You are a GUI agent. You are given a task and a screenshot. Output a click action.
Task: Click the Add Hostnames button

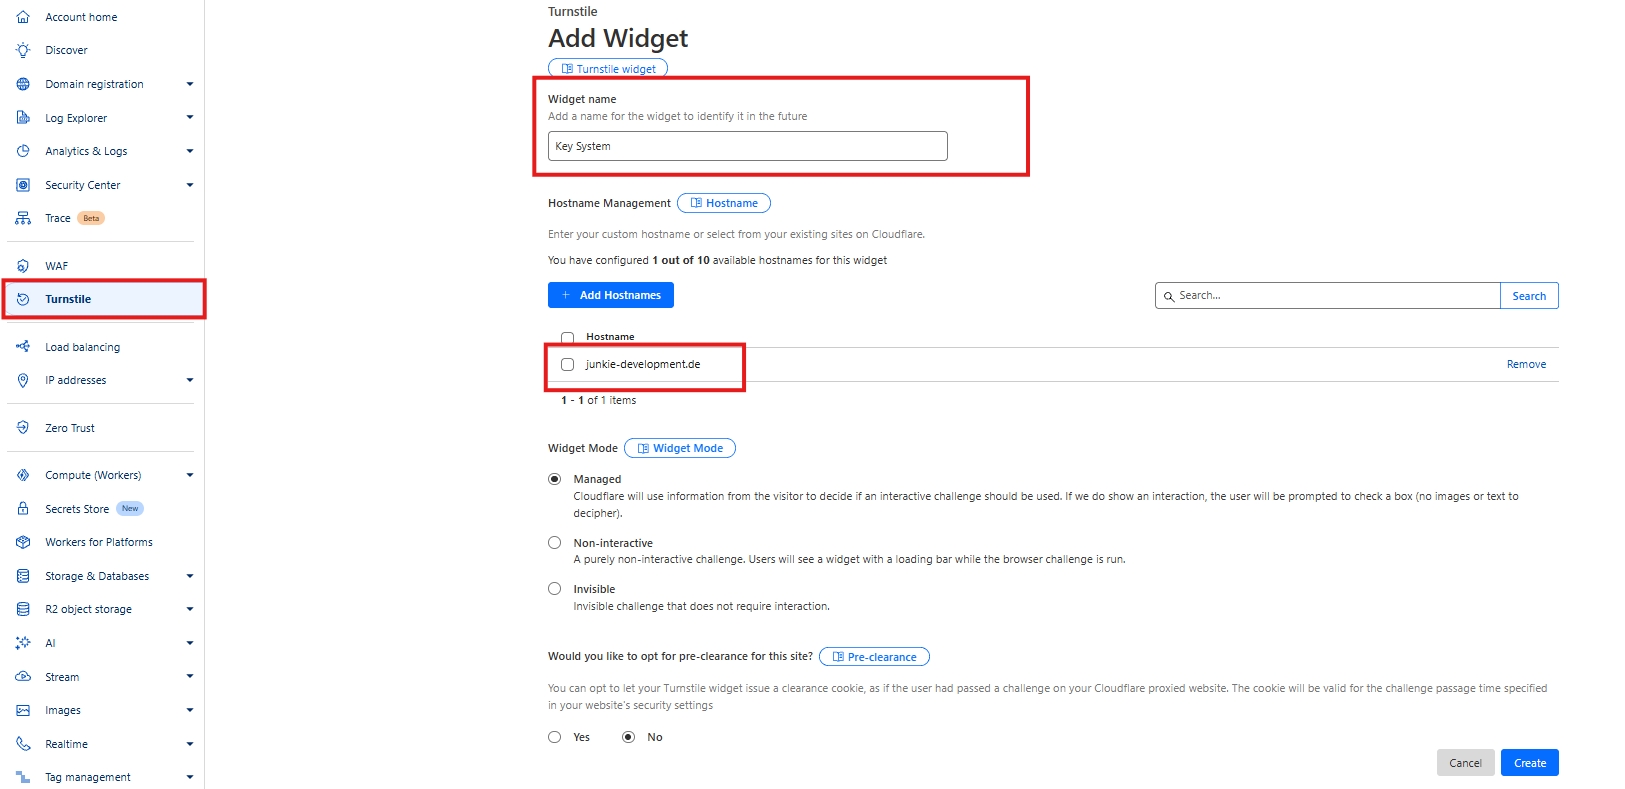click(611, 295)
